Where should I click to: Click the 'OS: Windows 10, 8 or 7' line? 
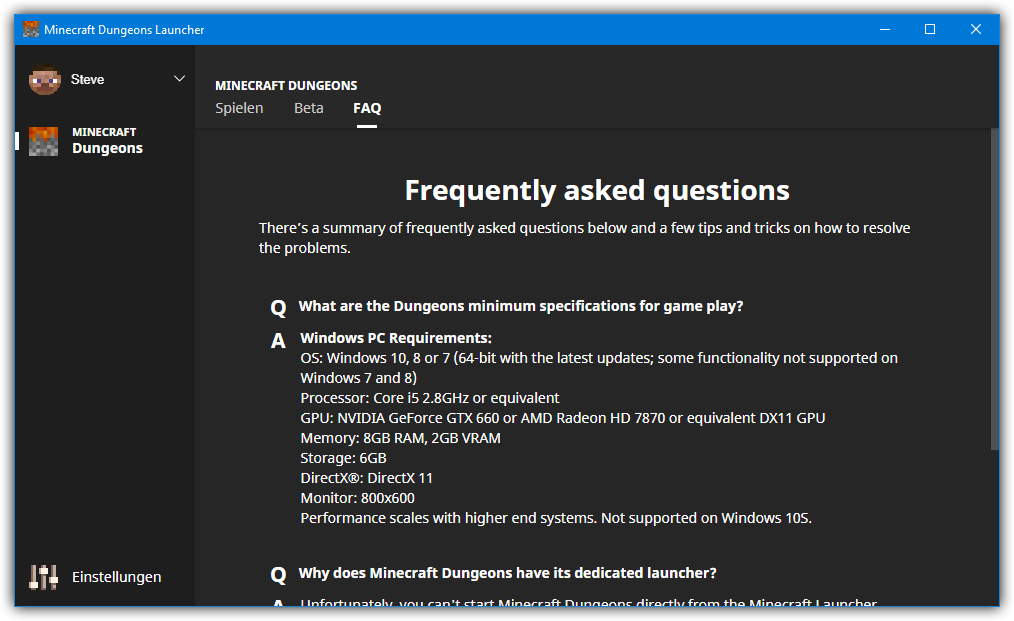point(599,367)
